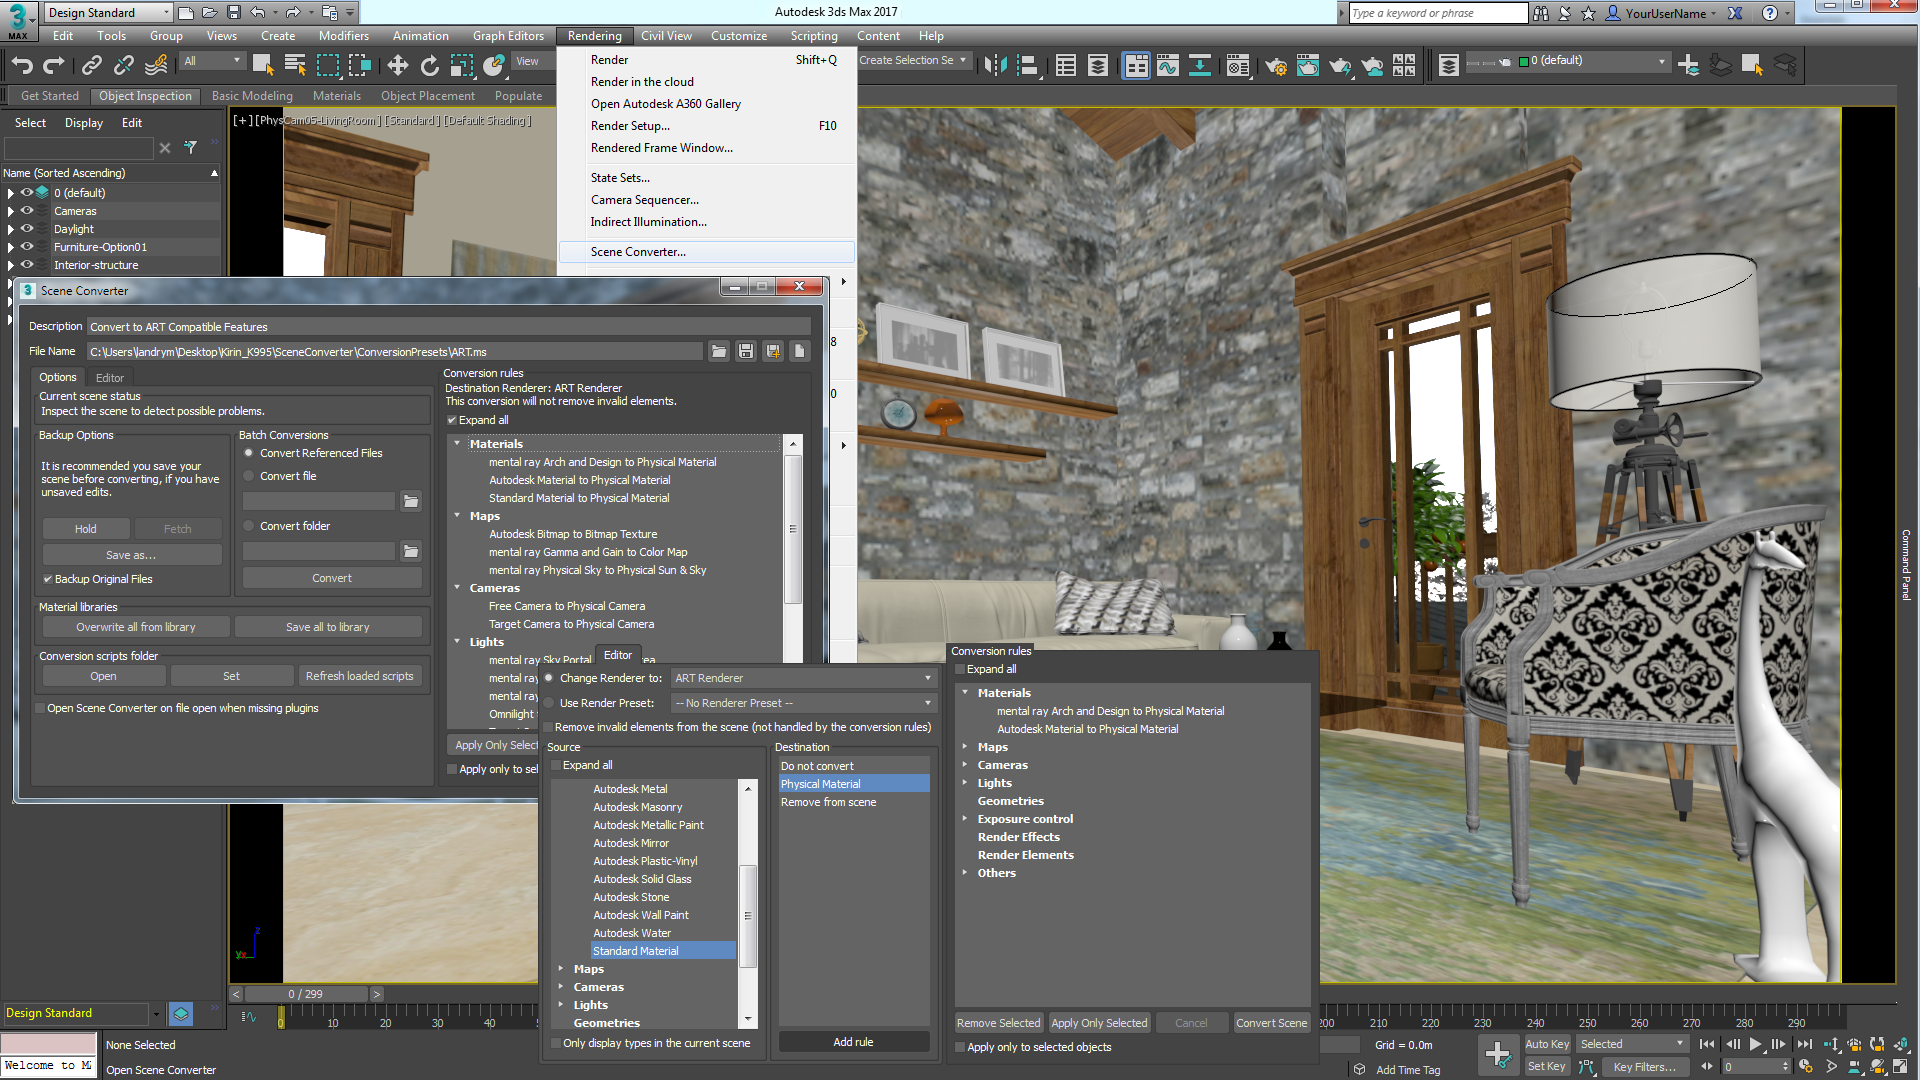Open the Material Editor icon
1920x1080 pixels.
tap(1239, 65)
